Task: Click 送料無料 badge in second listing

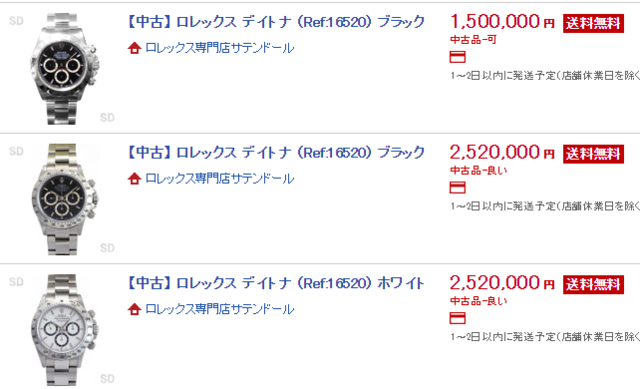Action: point(593,154)
